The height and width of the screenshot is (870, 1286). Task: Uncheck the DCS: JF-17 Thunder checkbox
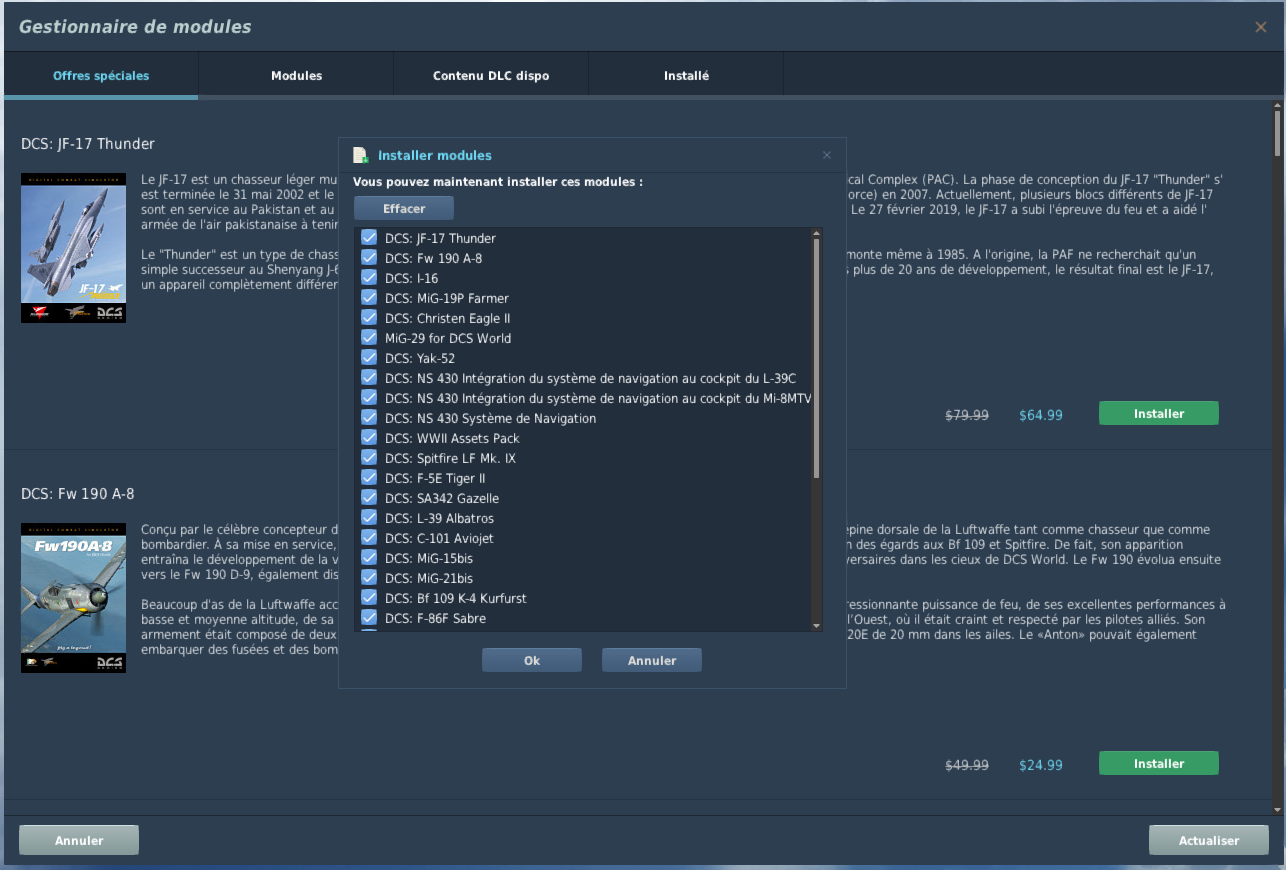coord(369,238)
